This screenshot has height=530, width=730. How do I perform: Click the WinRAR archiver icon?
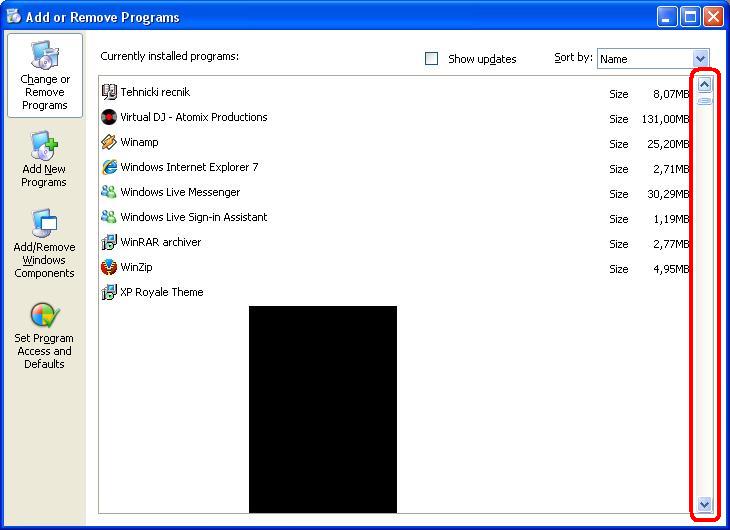(109, 242)
